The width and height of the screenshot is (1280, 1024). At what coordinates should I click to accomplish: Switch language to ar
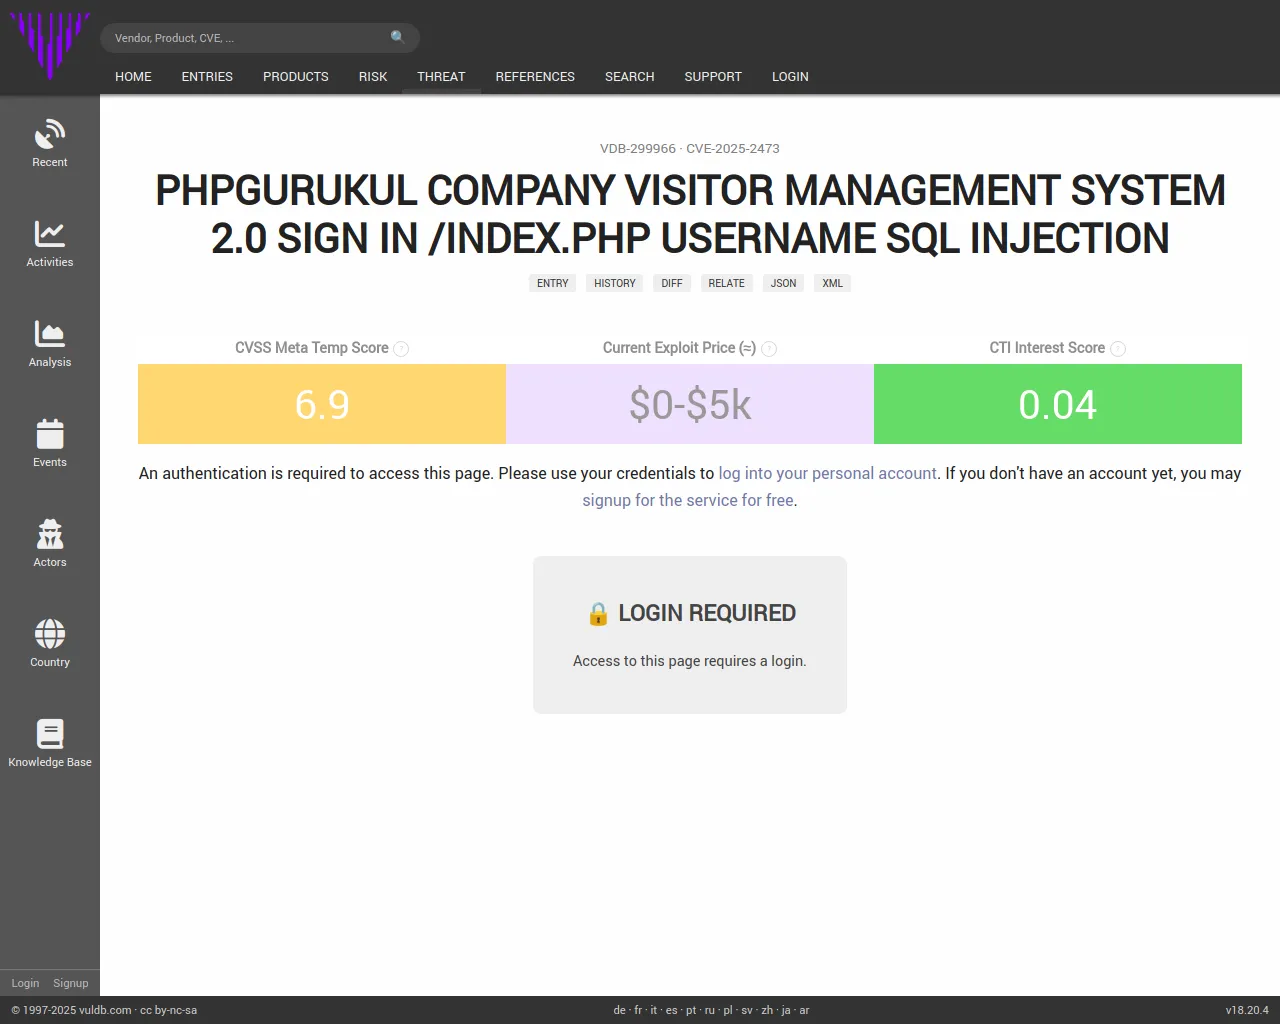(x=804, y=1010)
